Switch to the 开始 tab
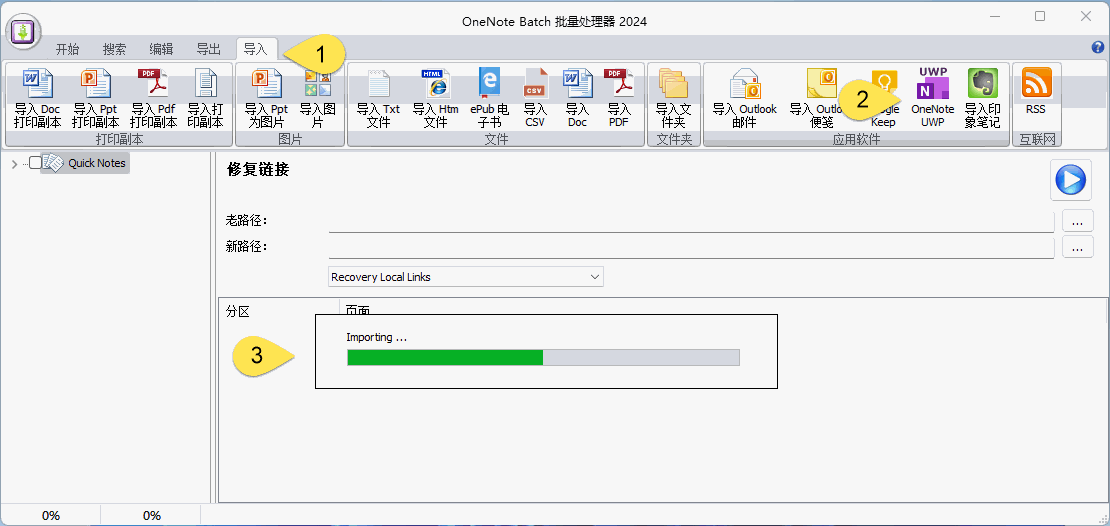Image resolution: width=1110 pixels, height=526 pixels. point(68,49)
